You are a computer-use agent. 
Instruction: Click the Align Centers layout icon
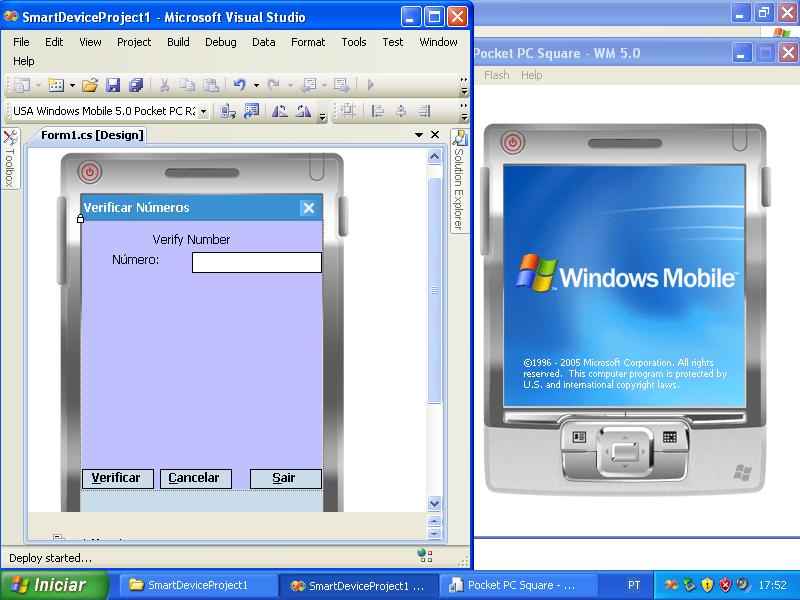click(x=401, y=111)
